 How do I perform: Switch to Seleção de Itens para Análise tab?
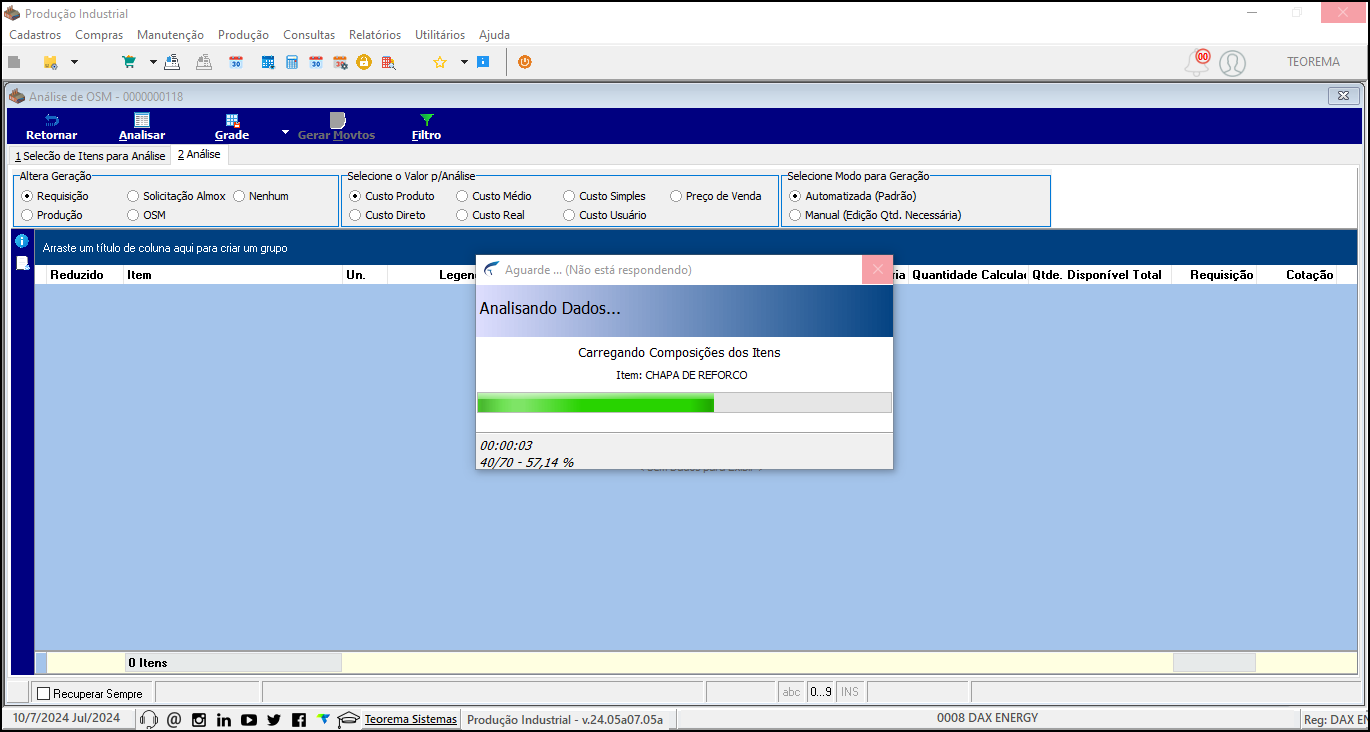point(90,156)
